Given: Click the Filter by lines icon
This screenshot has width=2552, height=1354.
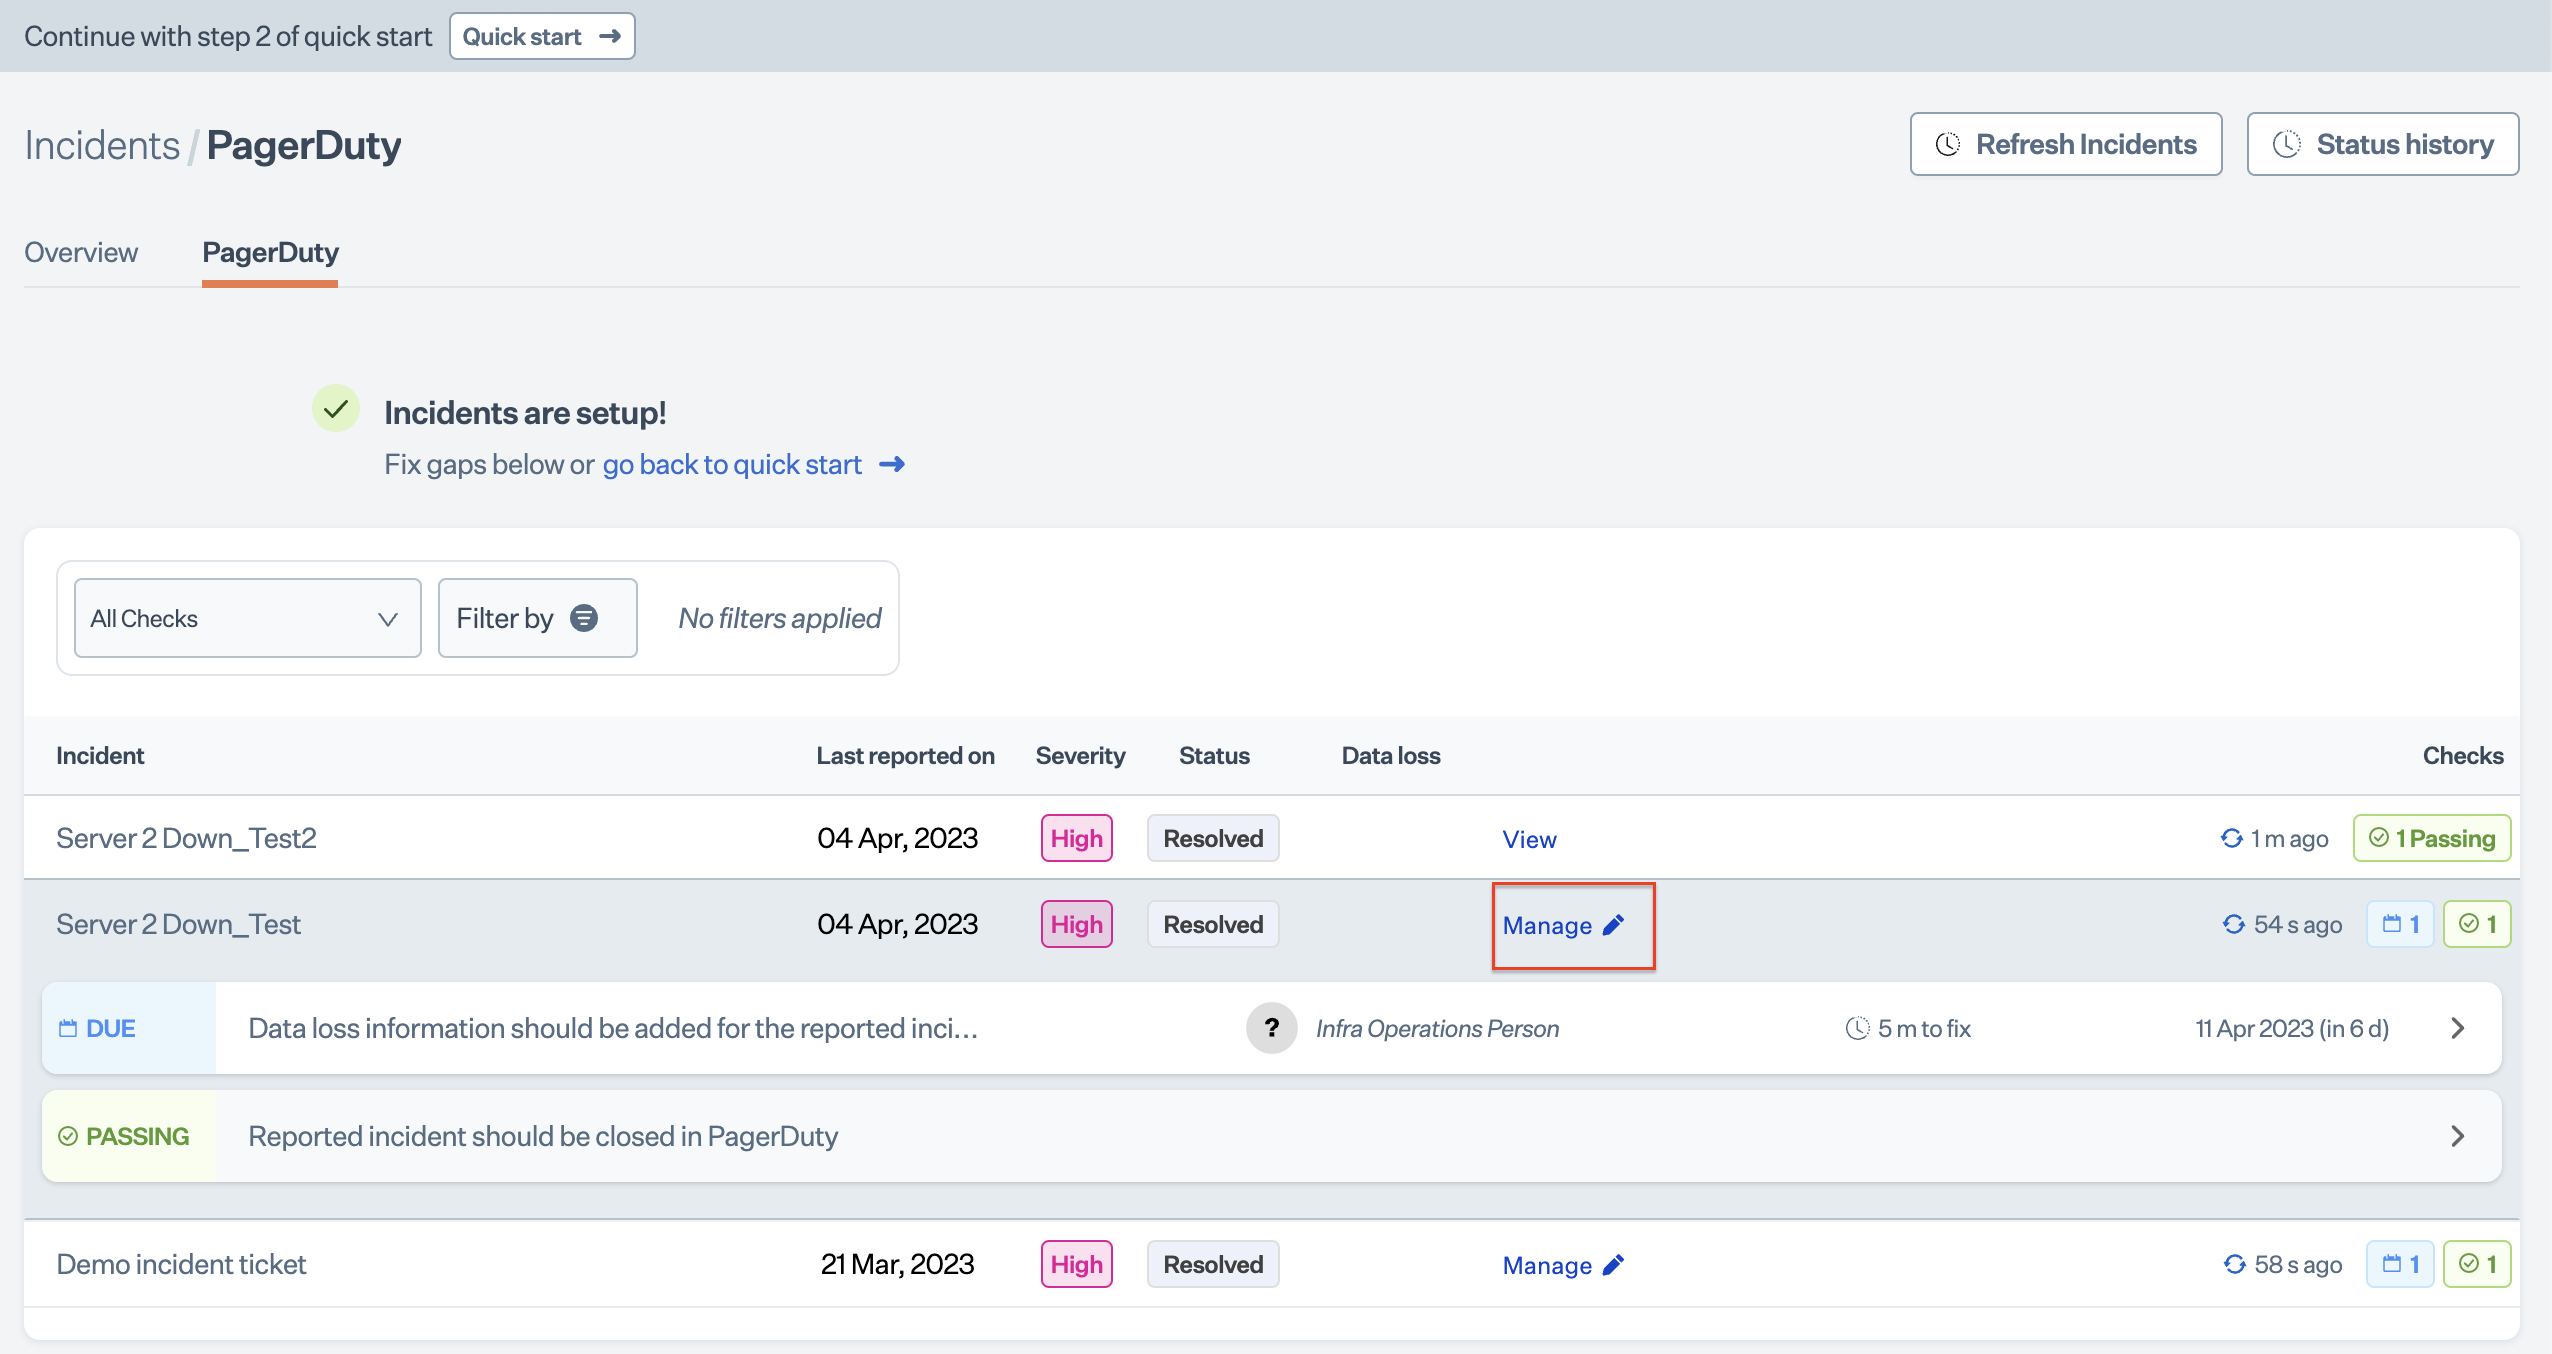Looking at the screenshot, I should [x=584, y=618].
